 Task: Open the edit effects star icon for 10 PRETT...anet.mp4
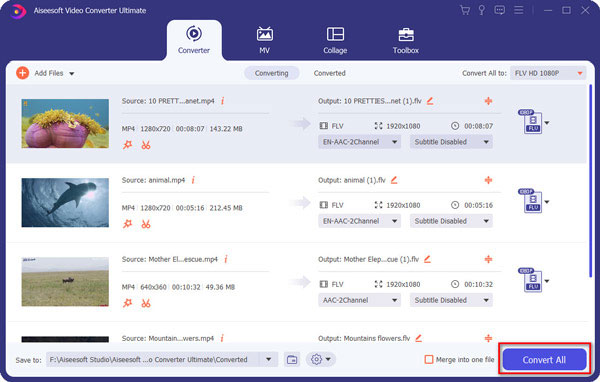[x=127, y=145]
